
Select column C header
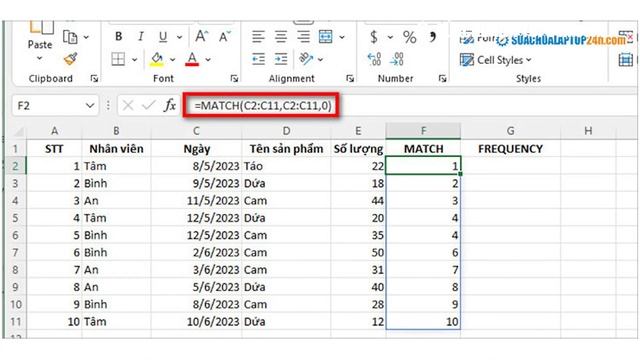(196, 131)
